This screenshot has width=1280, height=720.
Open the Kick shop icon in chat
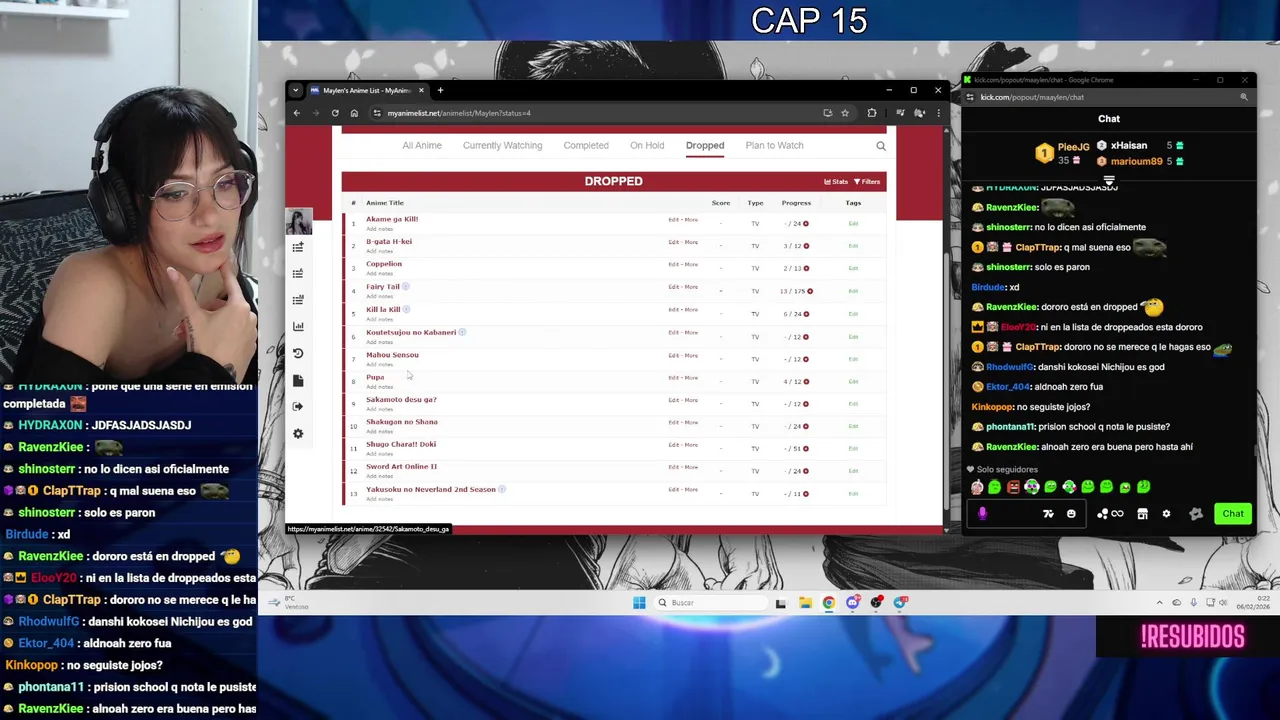[x=1142, y=514]
